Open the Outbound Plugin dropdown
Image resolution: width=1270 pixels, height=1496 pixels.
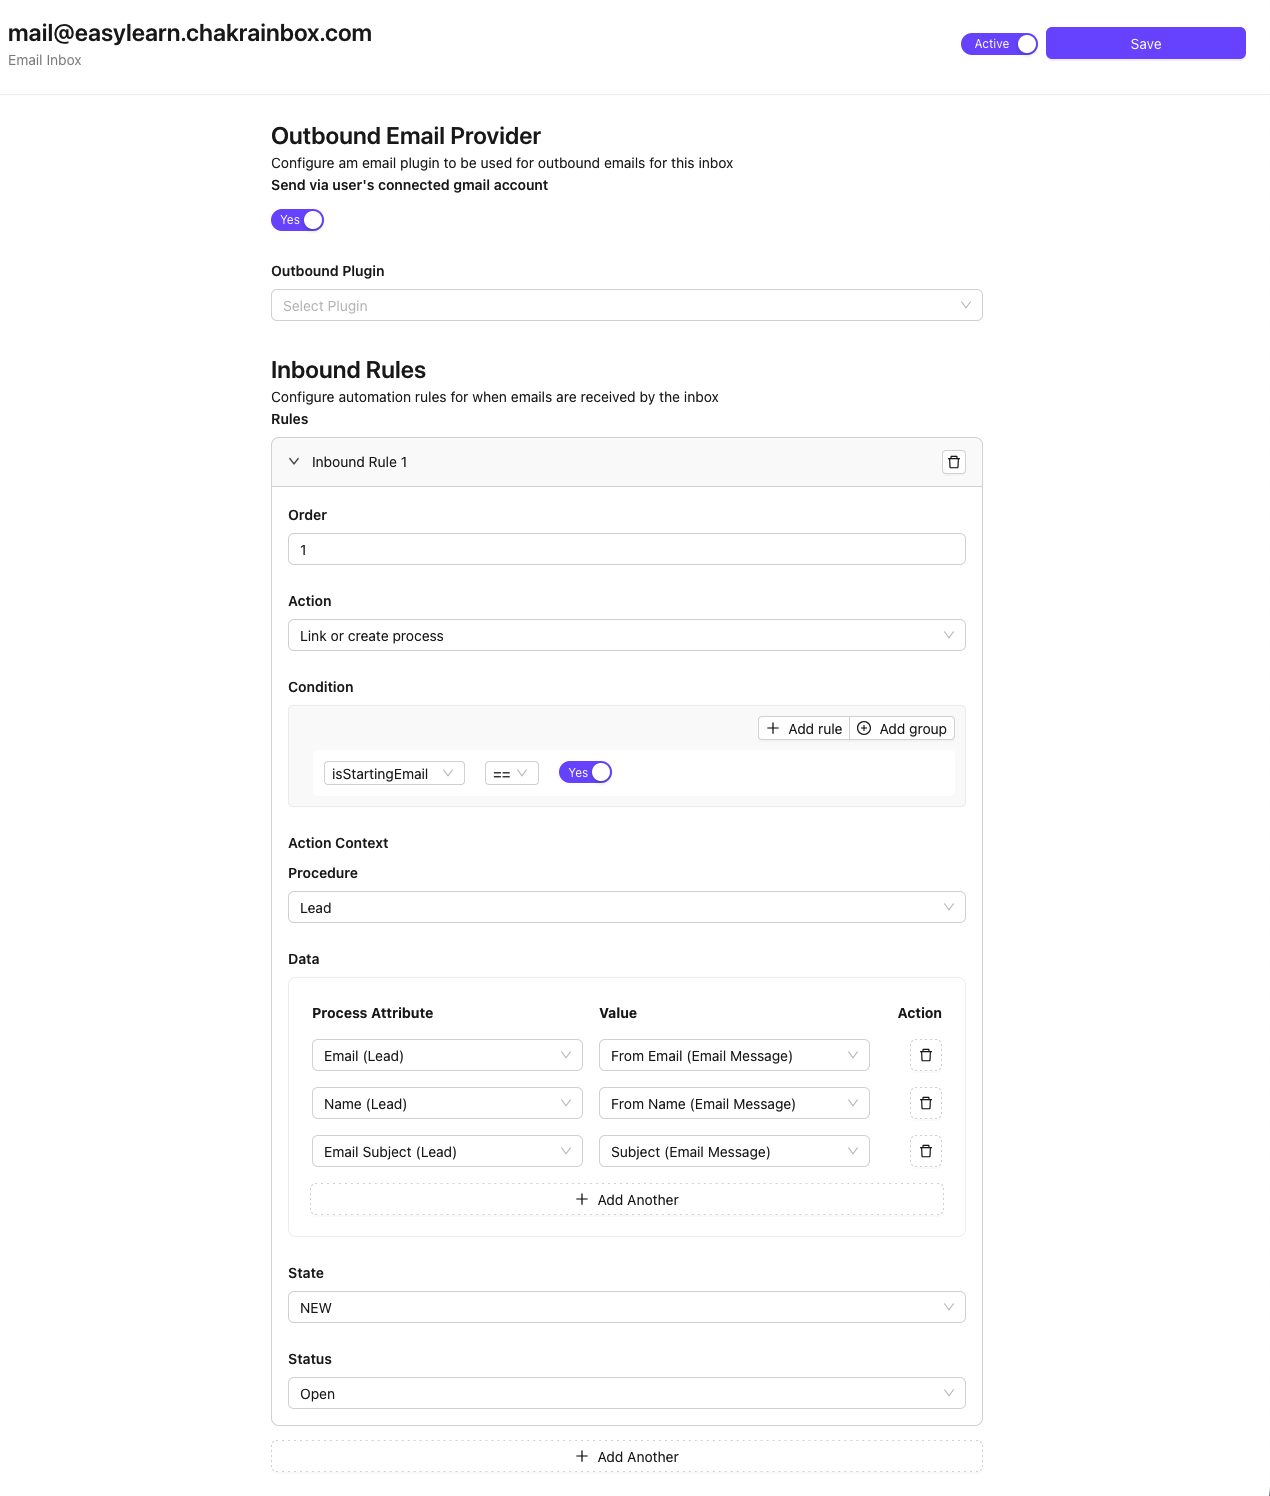pos(626,306)
